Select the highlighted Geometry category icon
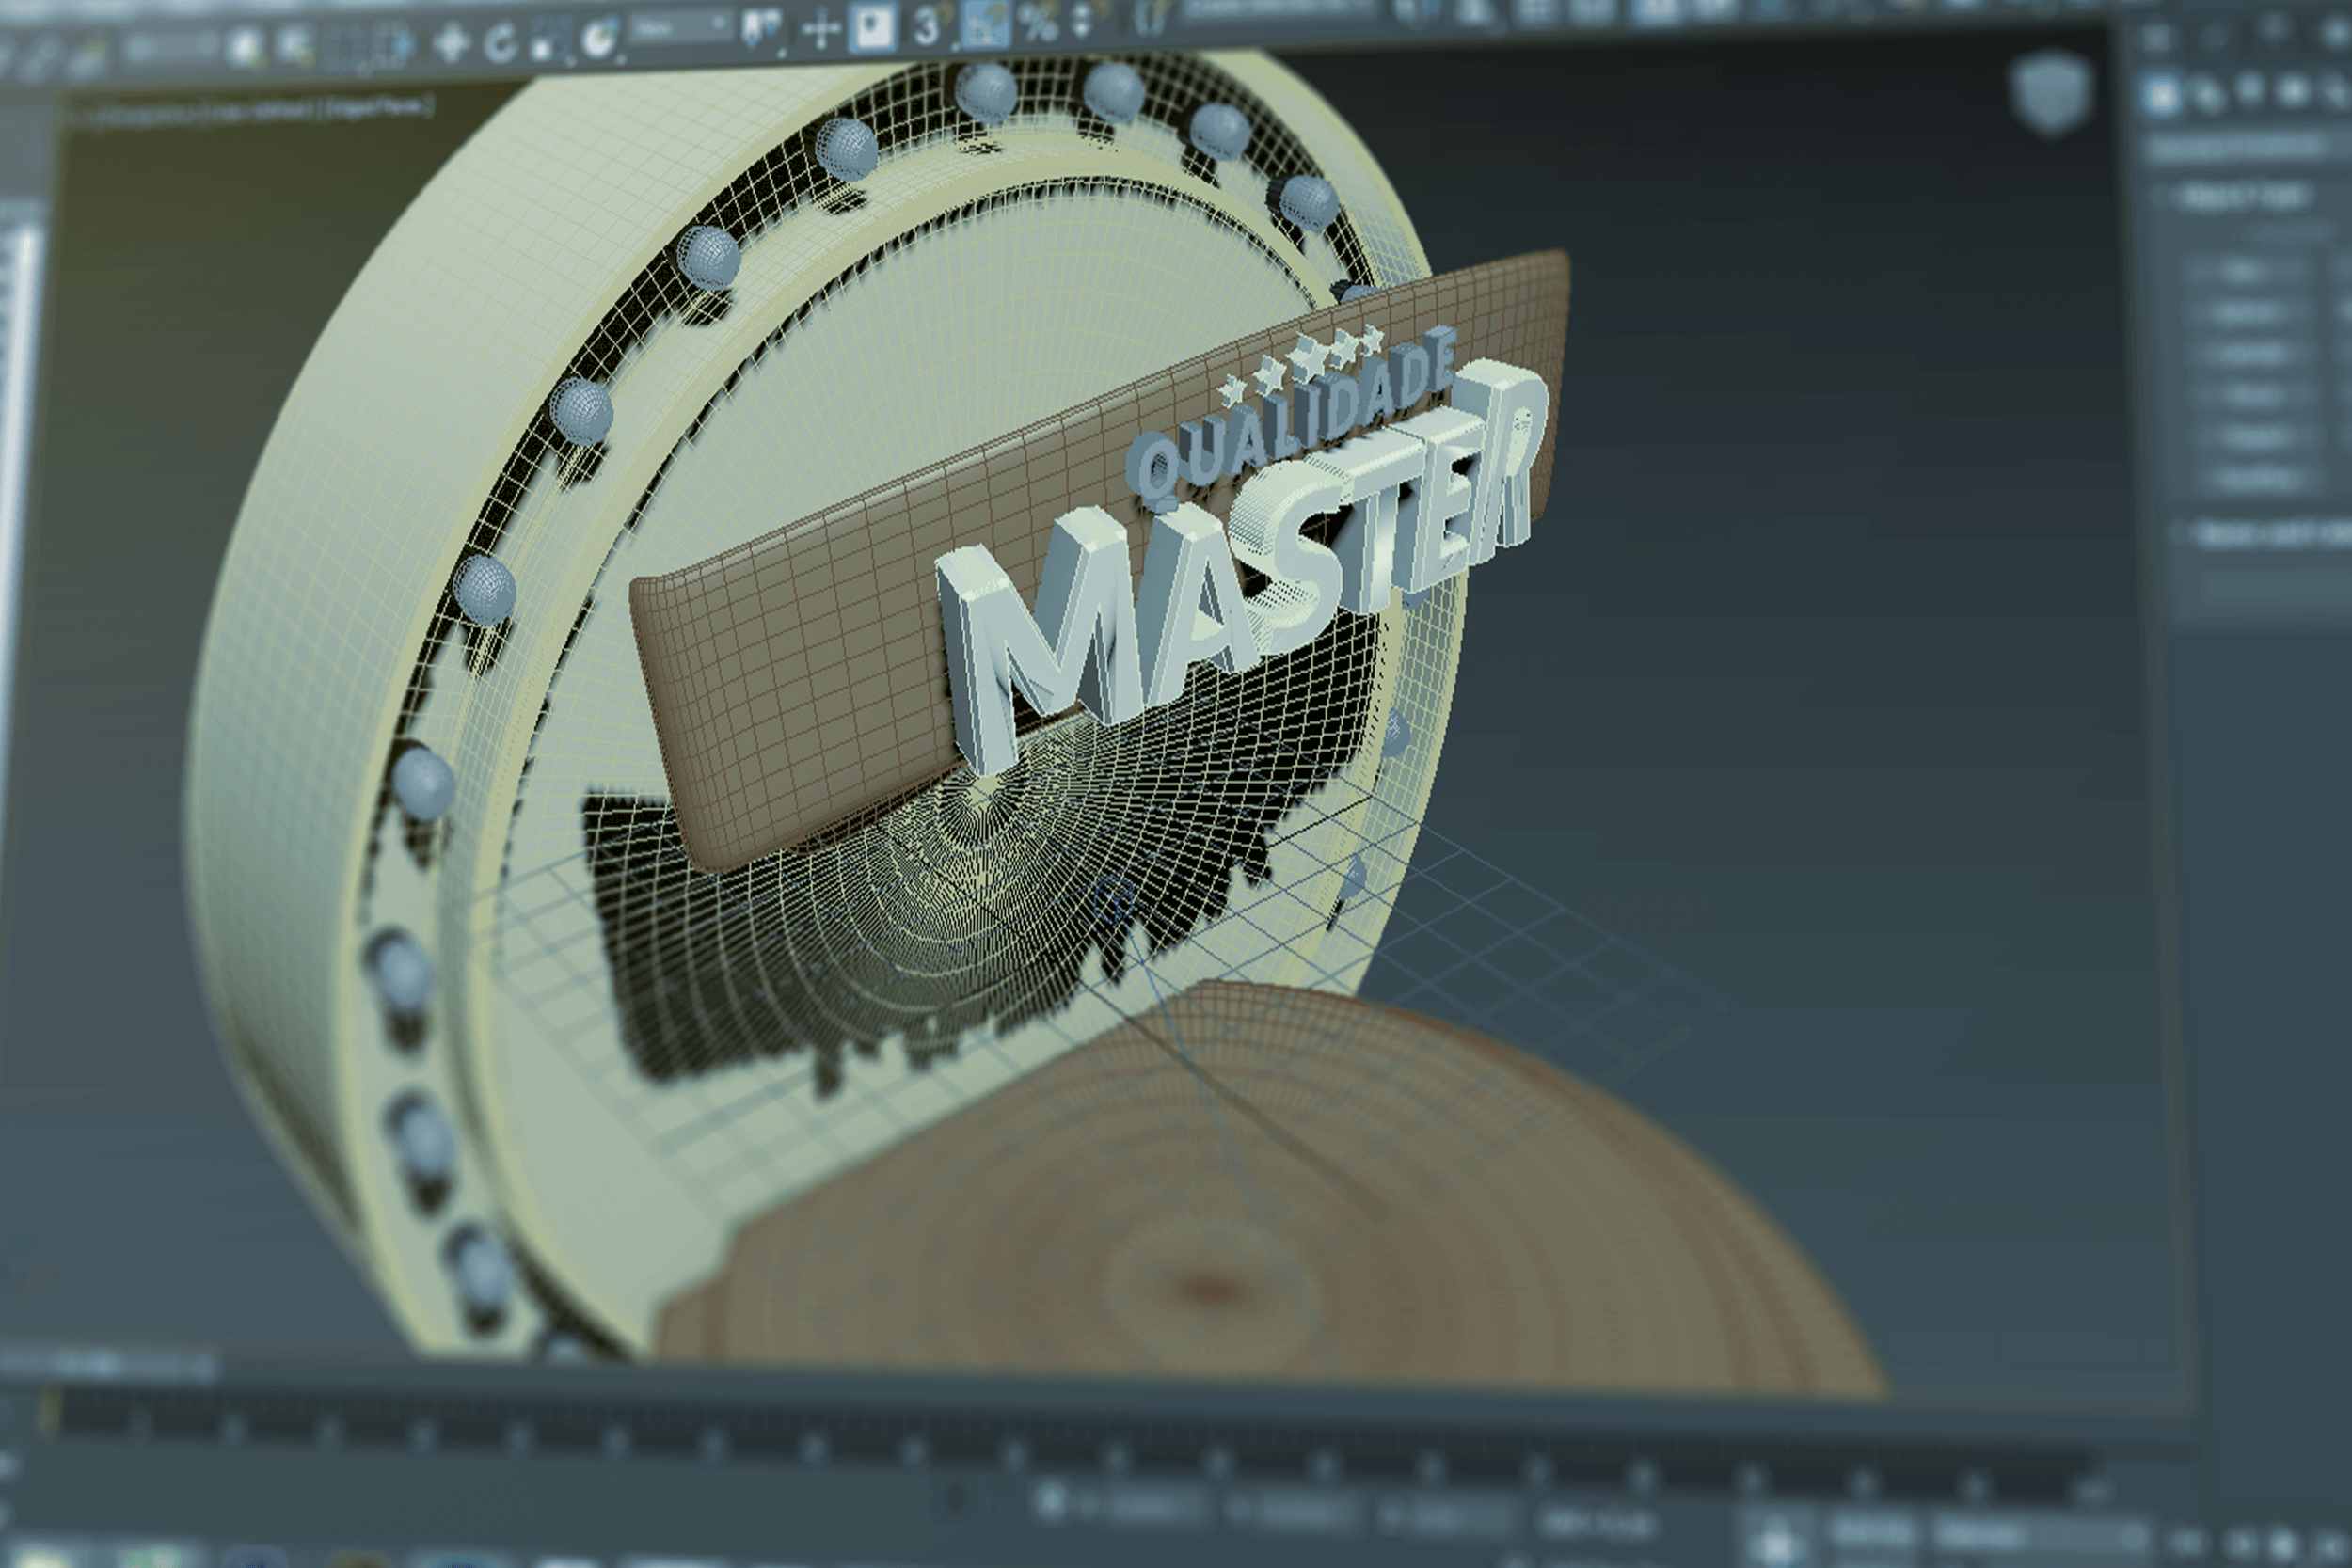 pos(2162,95)
